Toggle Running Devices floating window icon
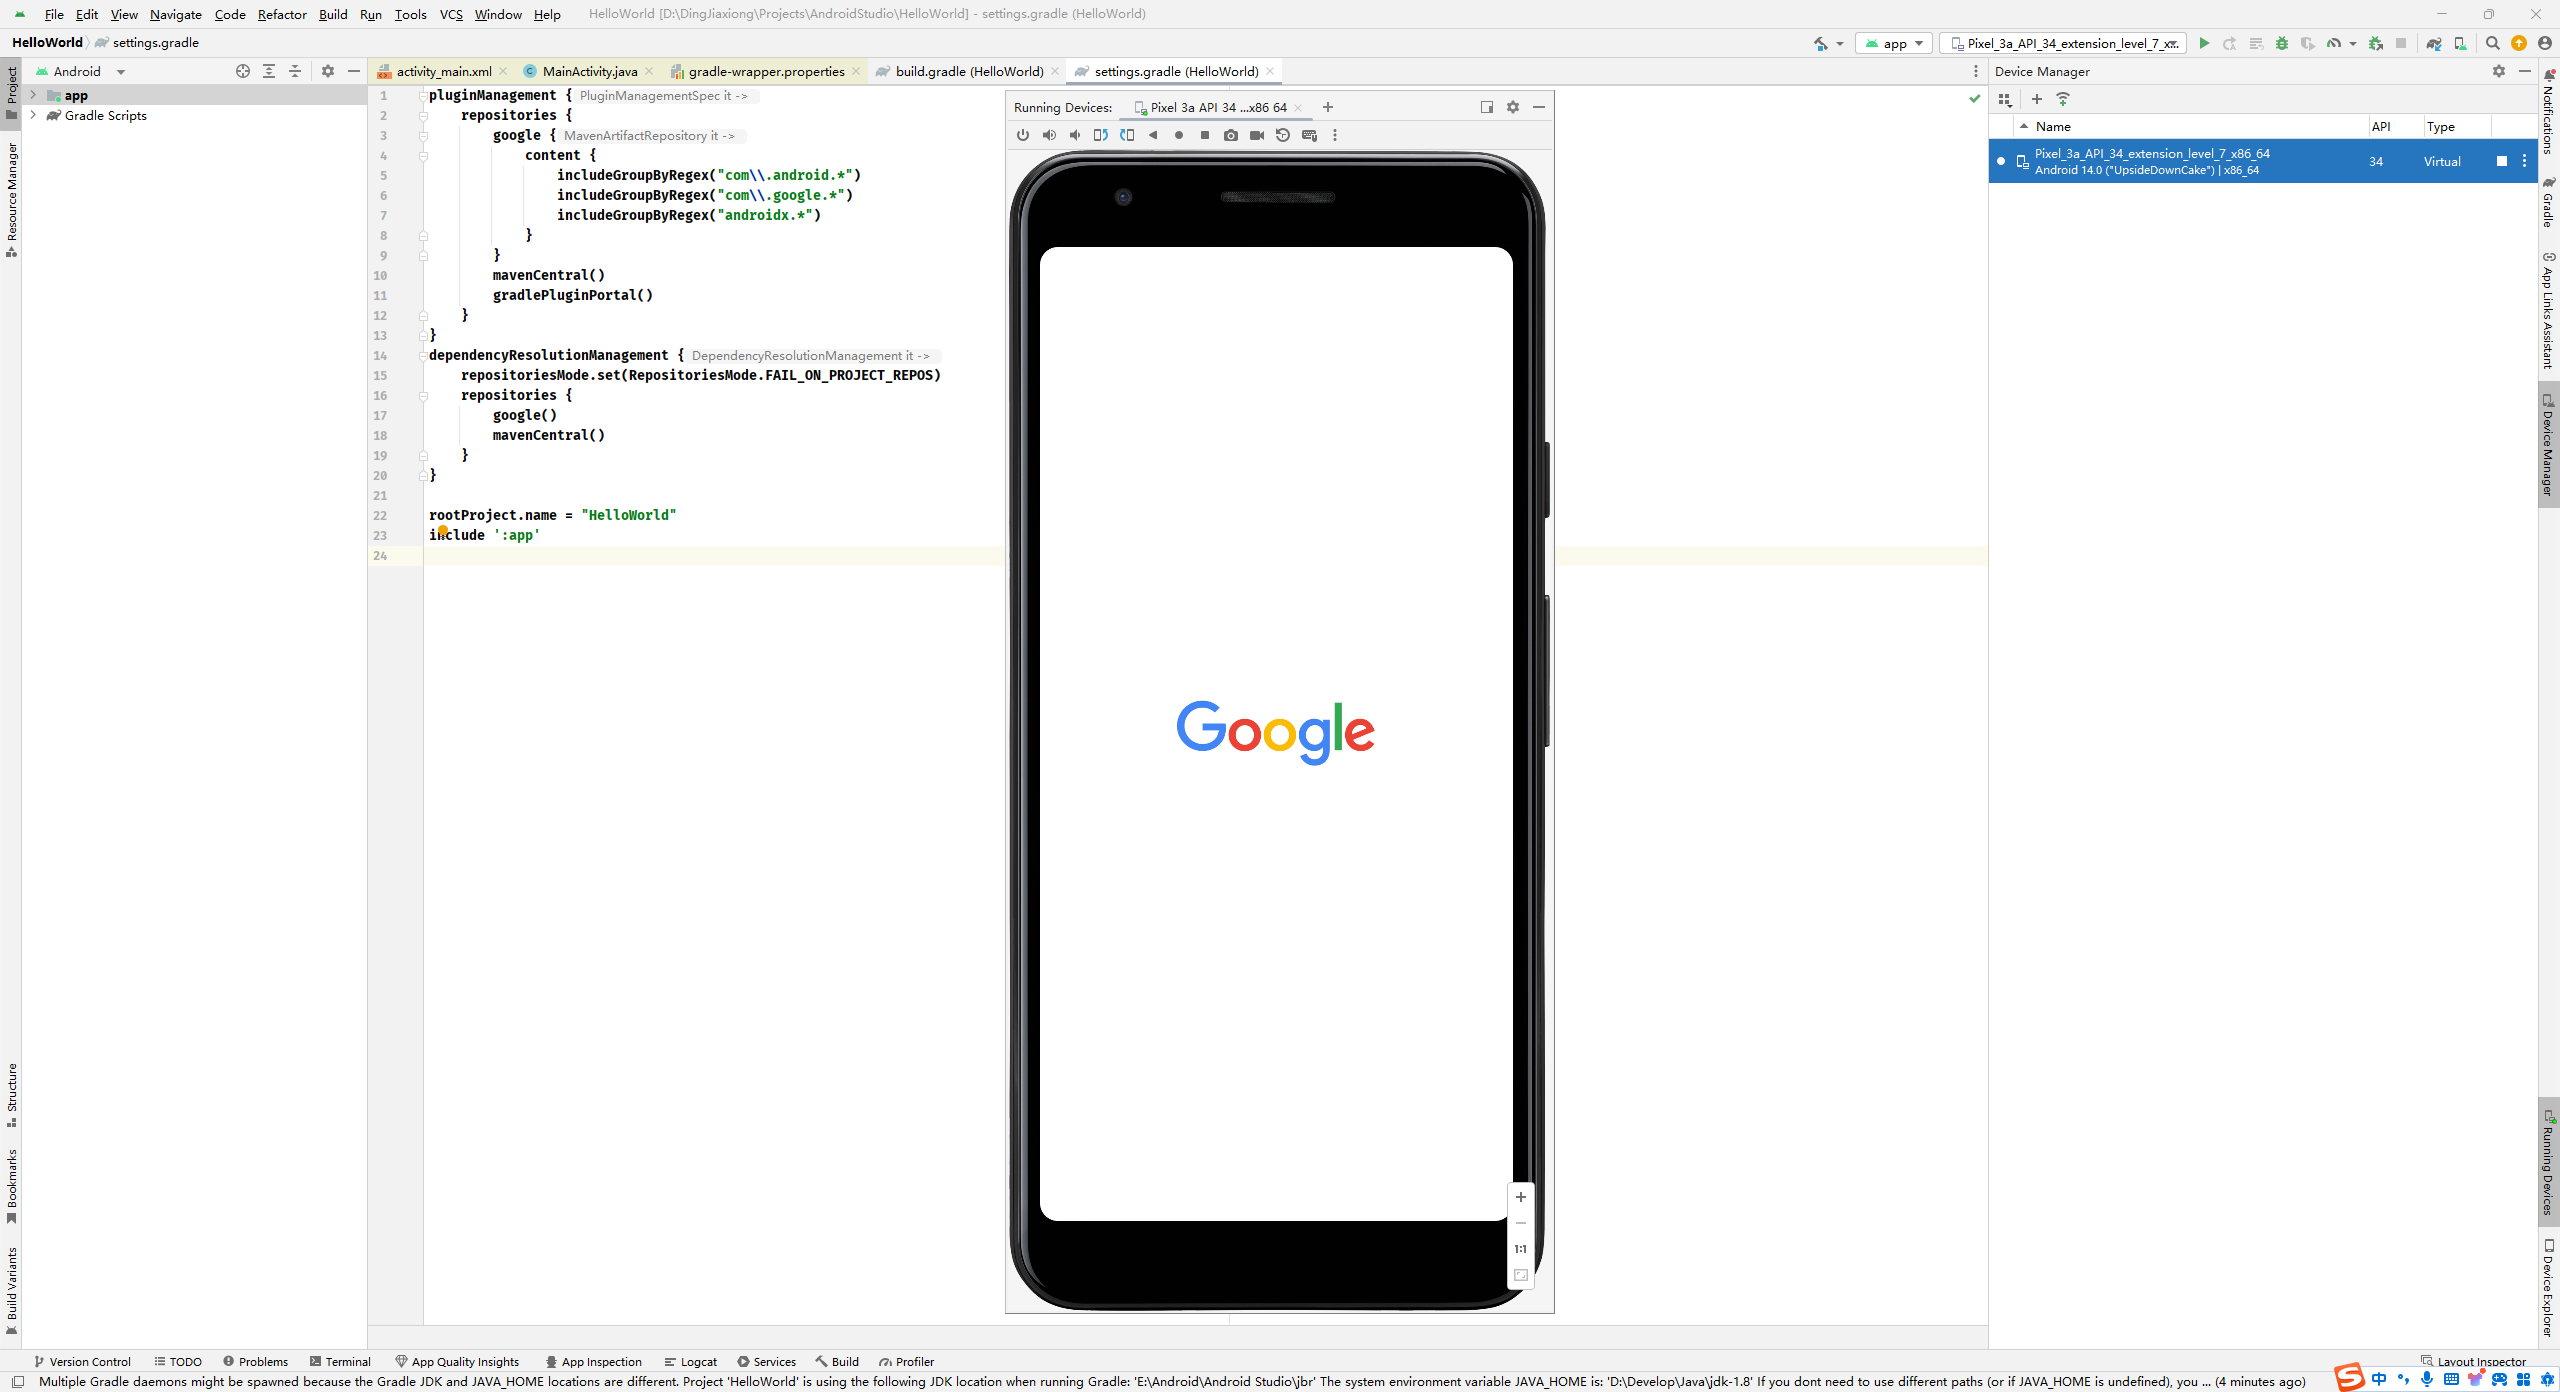This screenshot has width=2560, height=1392. [1487, 107]
